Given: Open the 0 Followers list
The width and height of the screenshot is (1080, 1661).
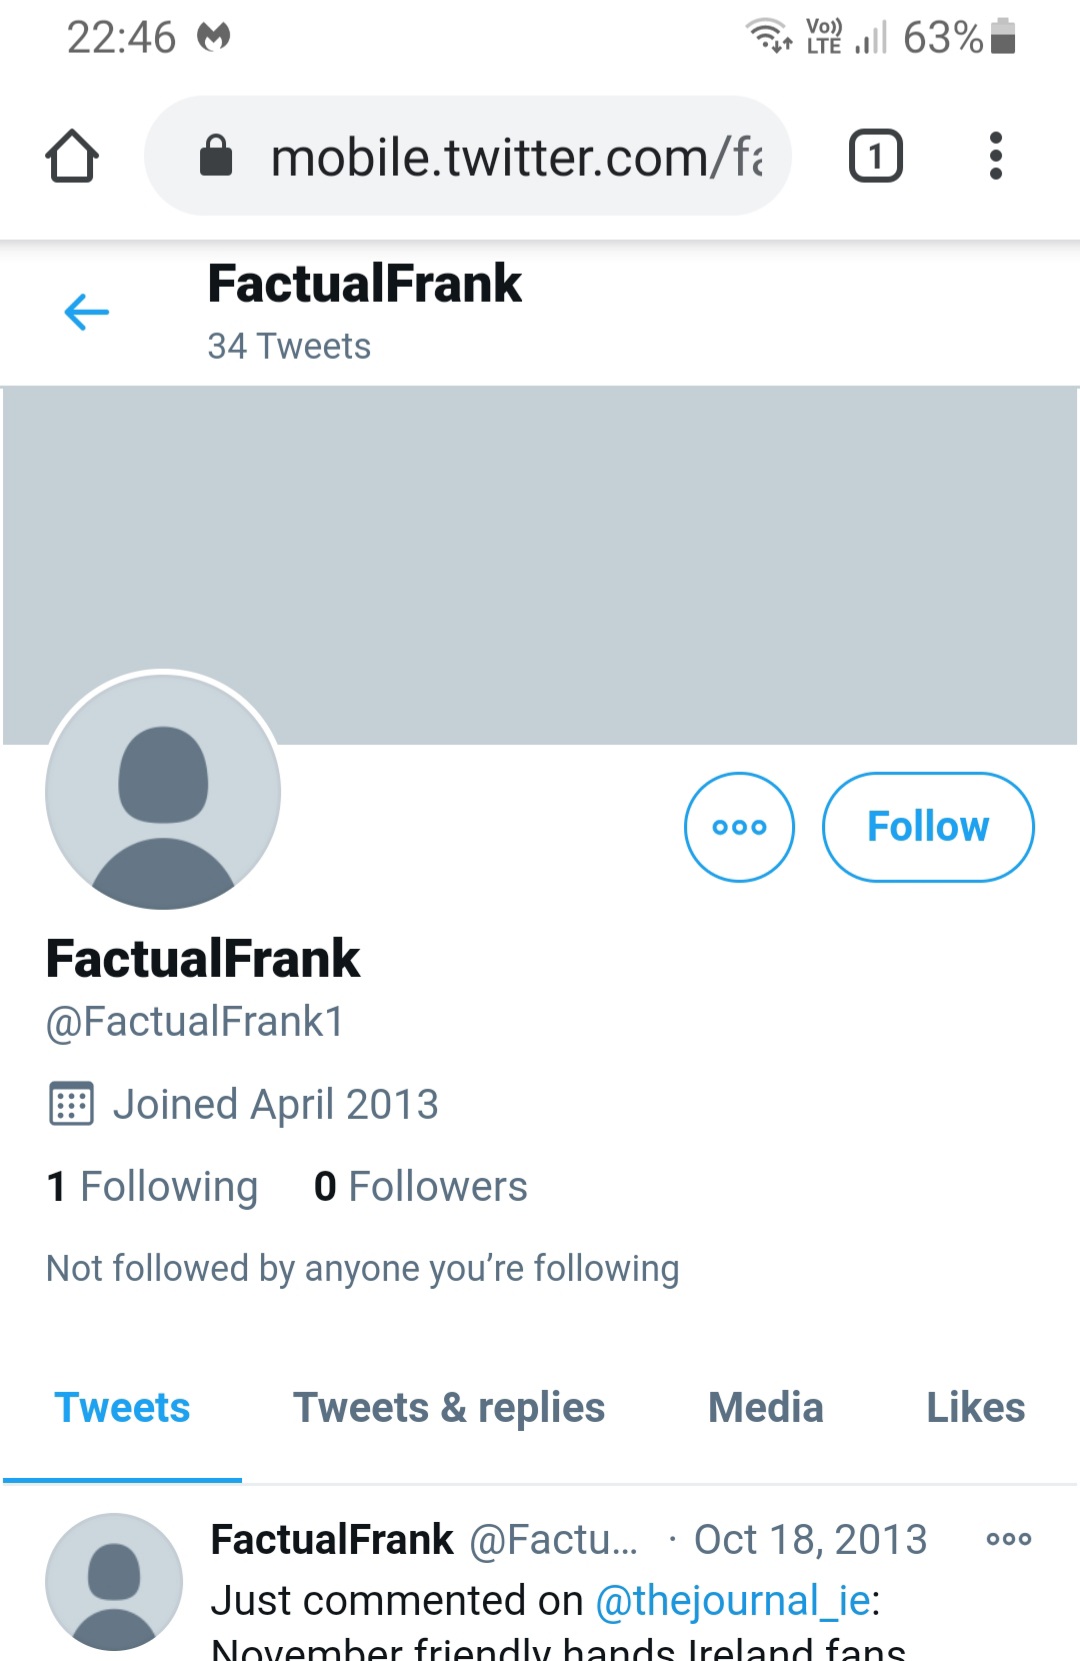Looking at the screenshot, I should pyautogui.click(x=420, y=1187).
